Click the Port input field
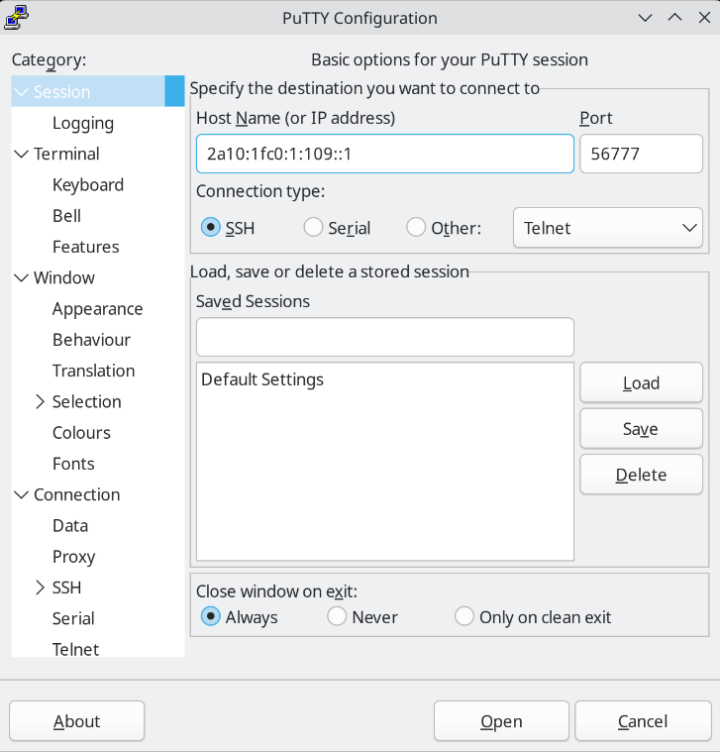 tap(641, 153)
